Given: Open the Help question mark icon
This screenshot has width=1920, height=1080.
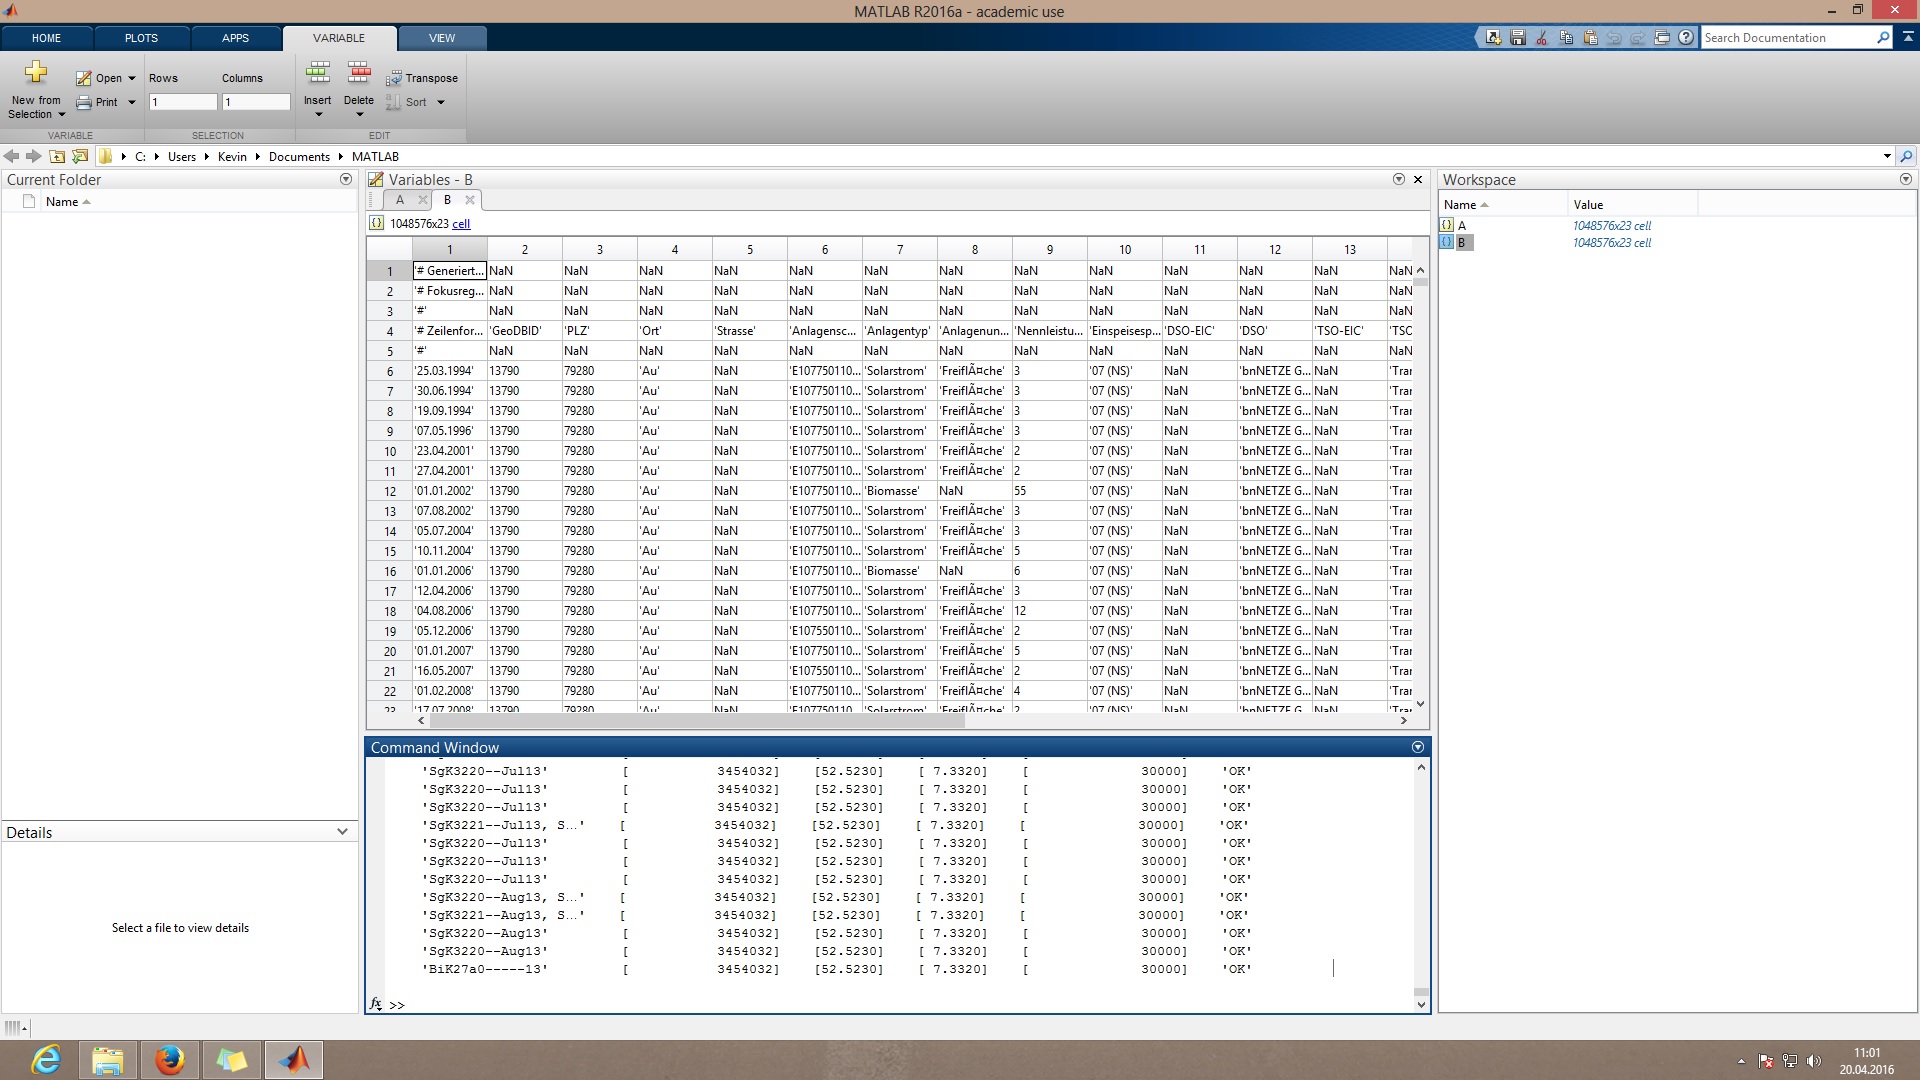Looking at the screenshot, I should pos(1686,38).
